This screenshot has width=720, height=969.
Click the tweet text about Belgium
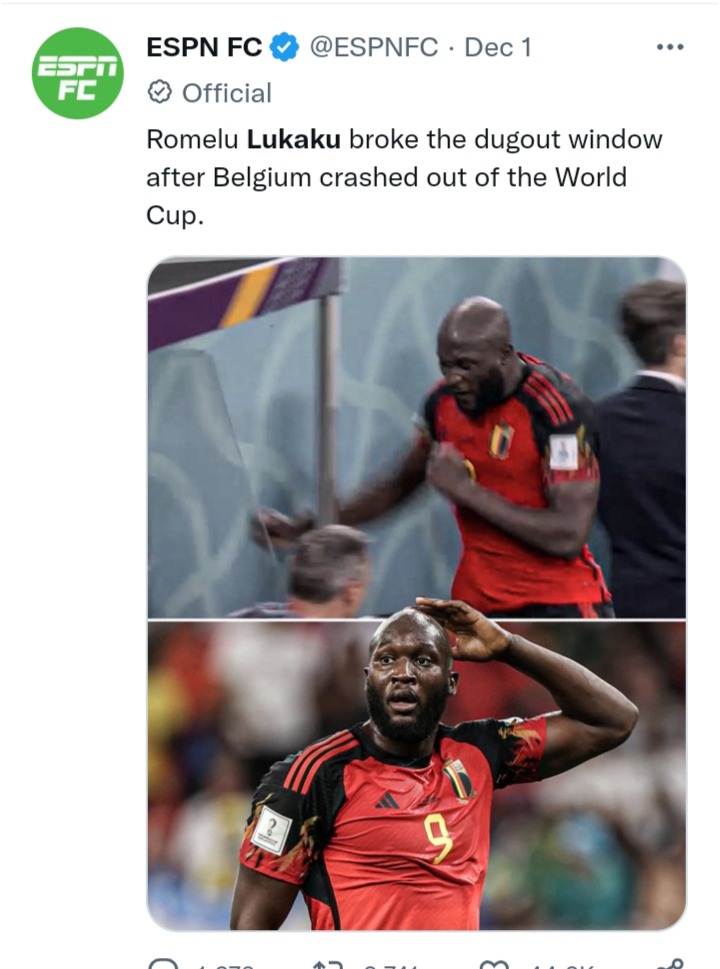coord(404,177)
